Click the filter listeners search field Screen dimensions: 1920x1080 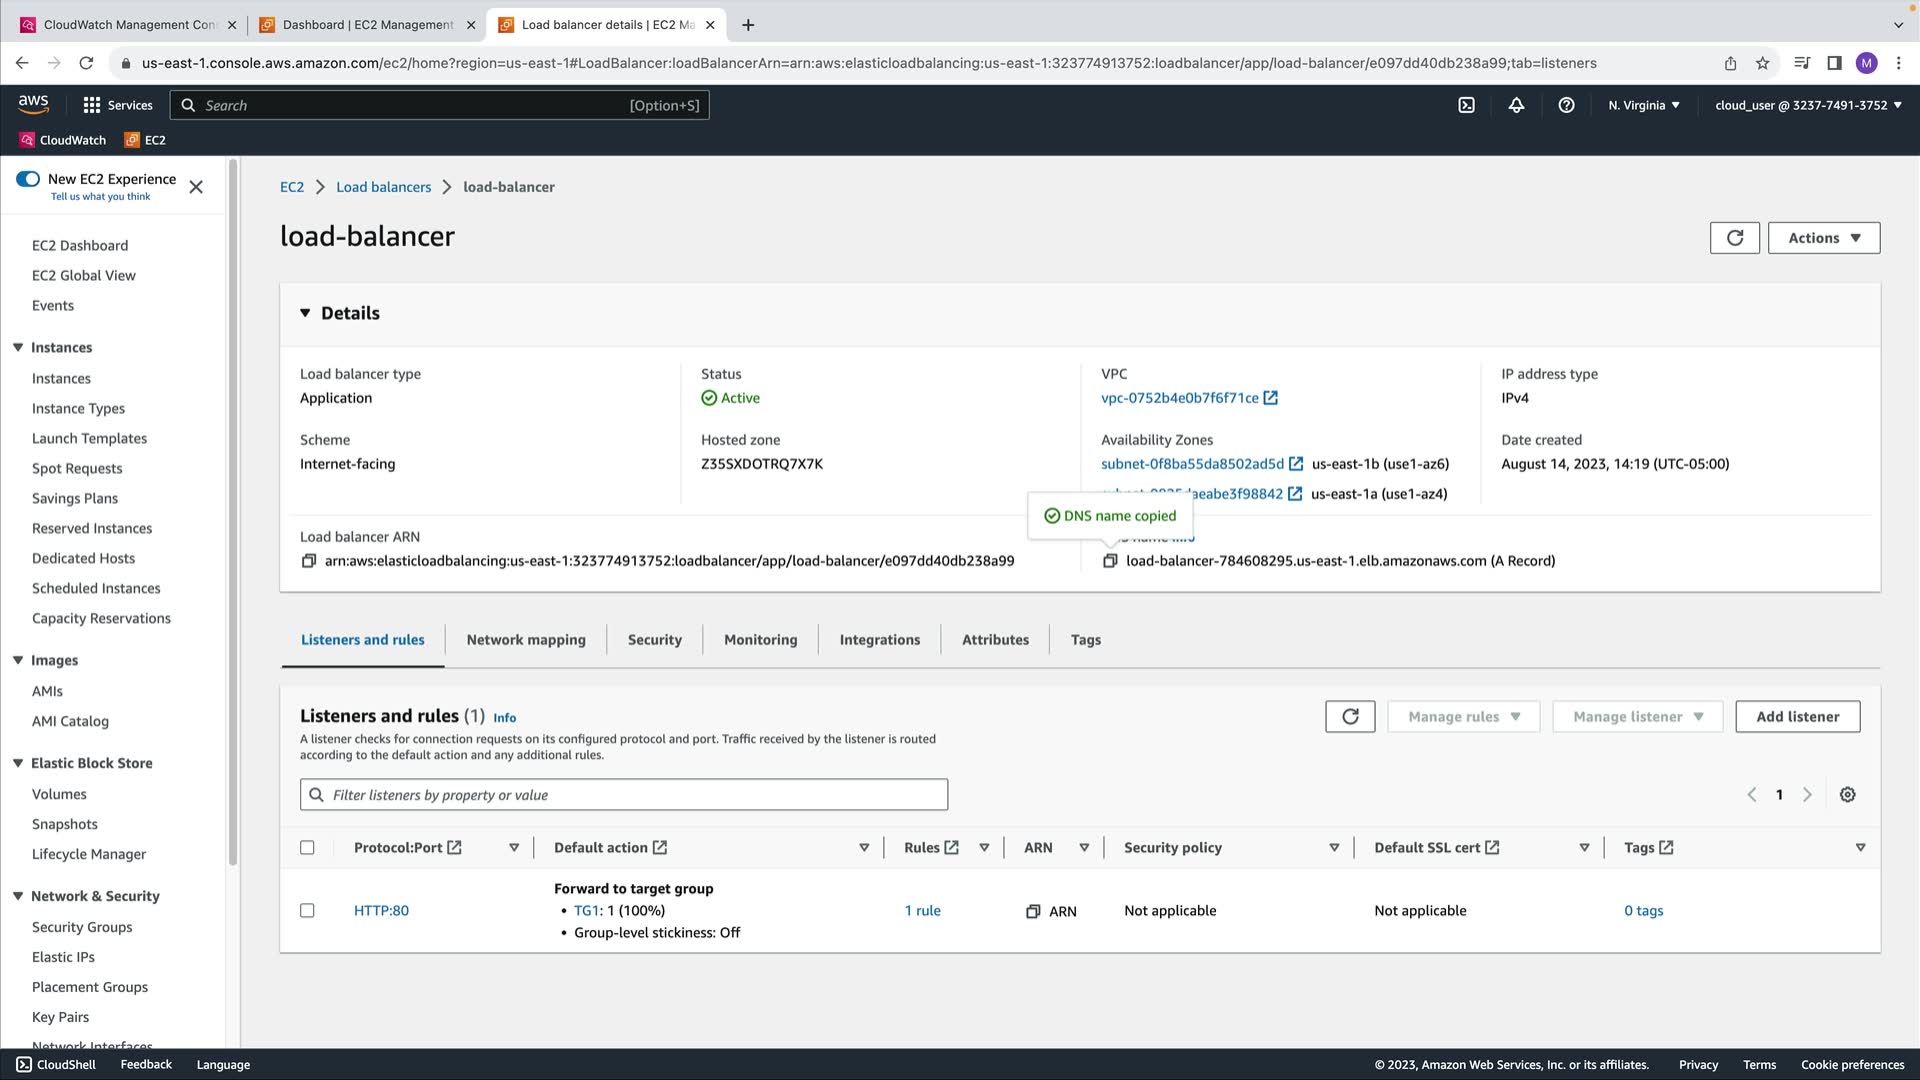click(x=624, y=795)
